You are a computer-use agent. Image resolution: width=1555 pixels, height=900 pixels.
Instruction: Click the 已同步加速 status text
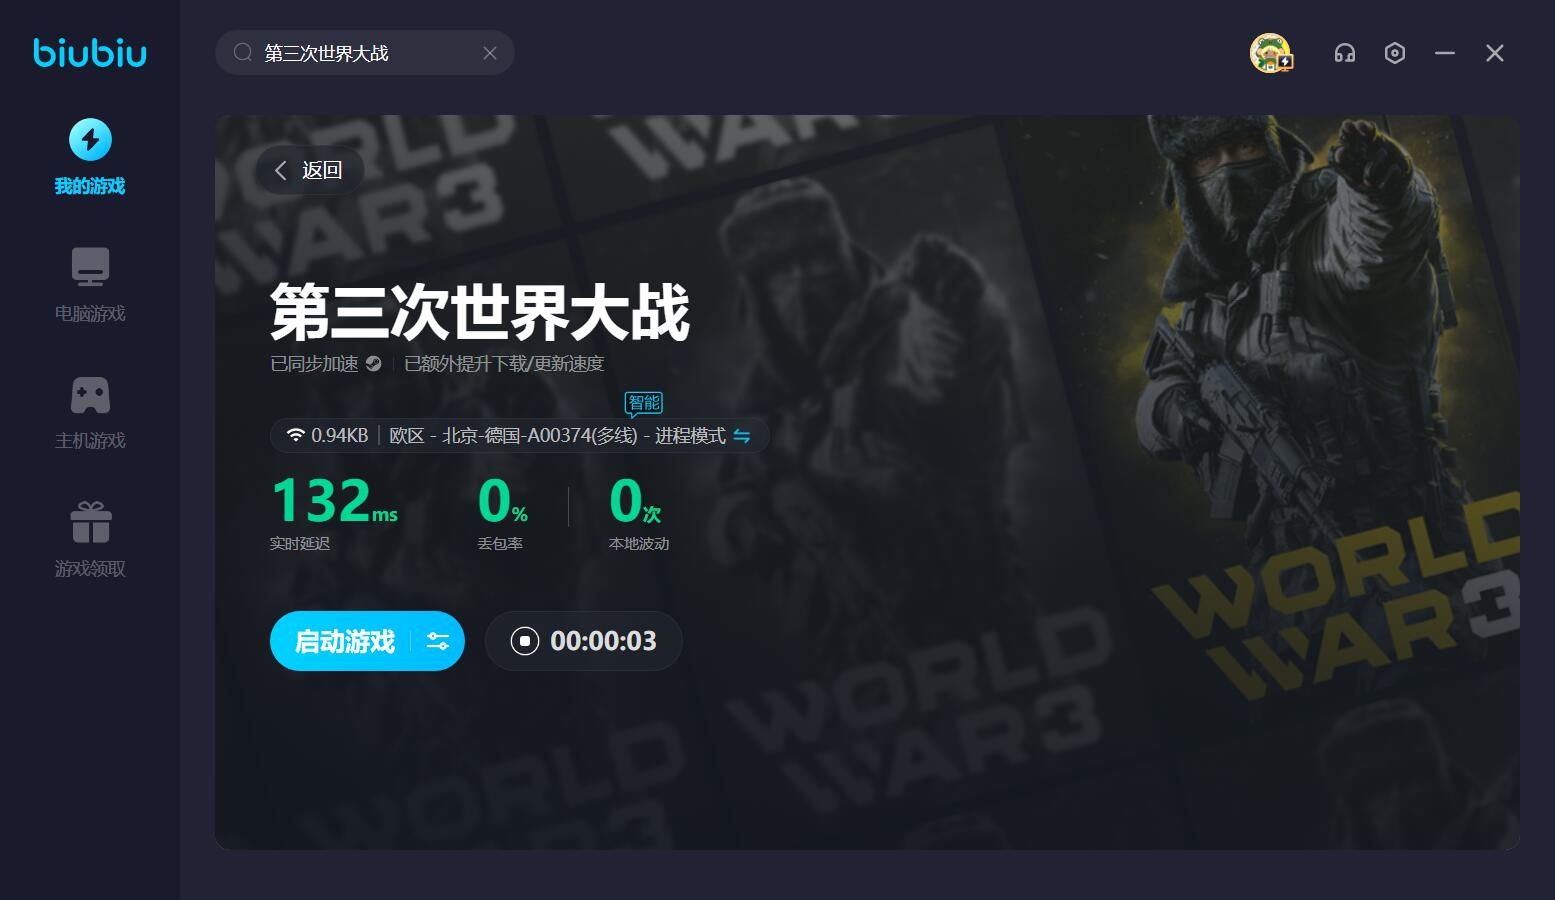tap(314, 364)
